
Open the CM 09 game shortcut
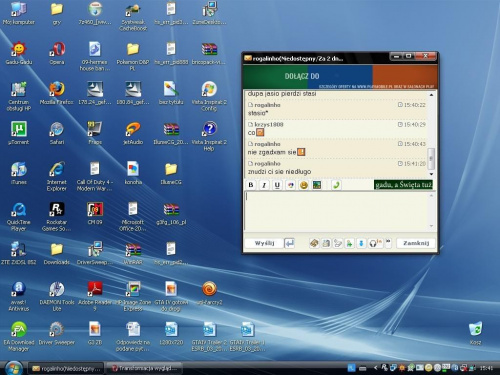pos(95,213)
